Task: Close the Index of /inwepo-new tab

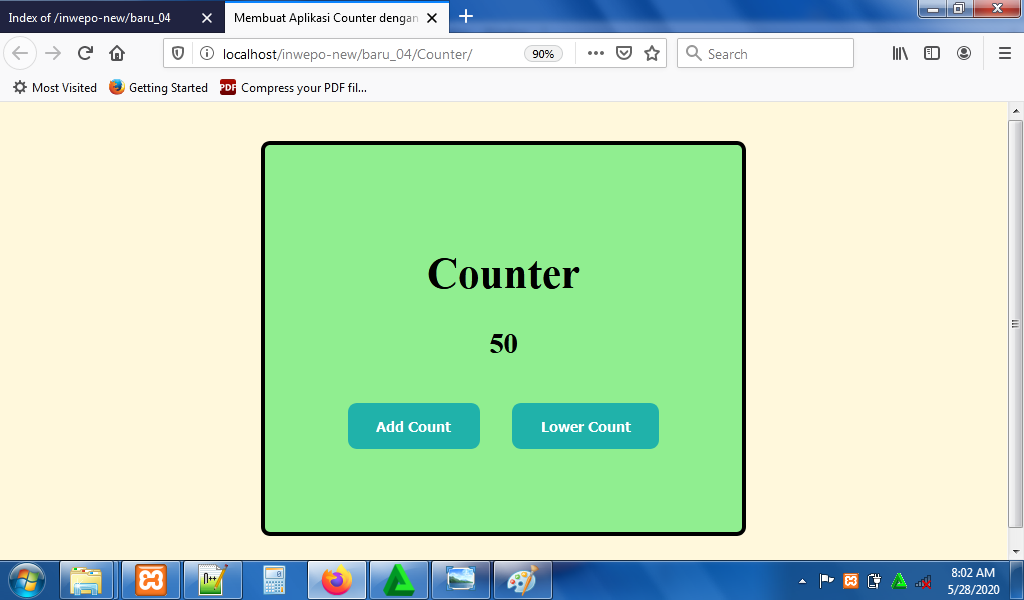Action: tap(207, 18)
